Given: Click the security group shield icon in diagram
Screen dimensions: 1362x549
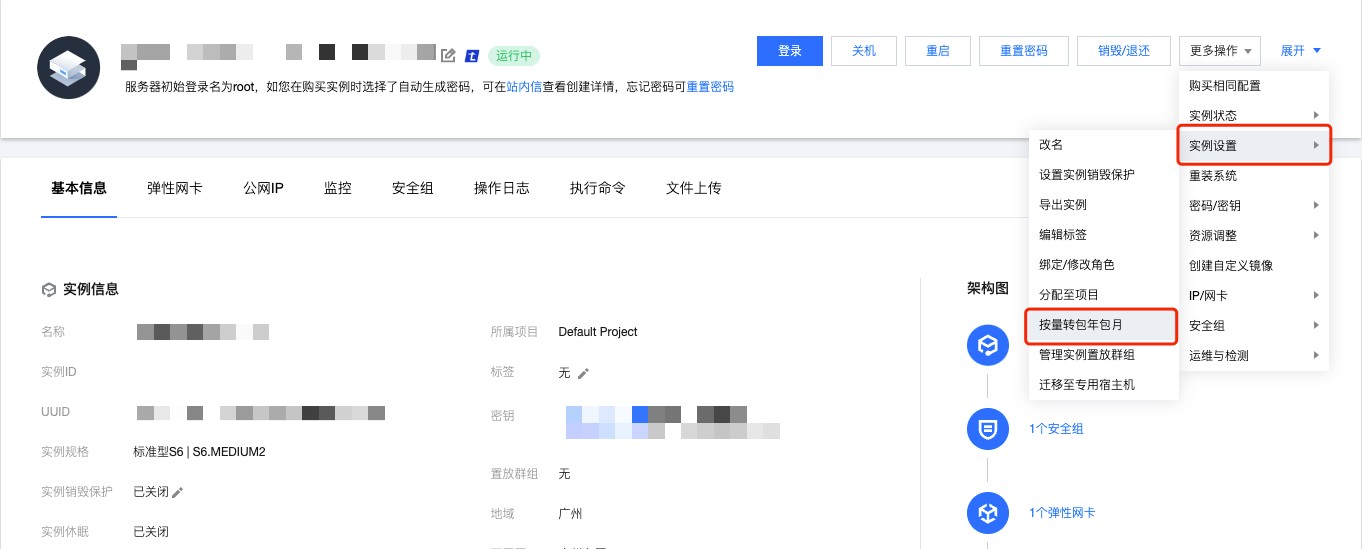Looking at the screenshot, I should click(987, 429).
